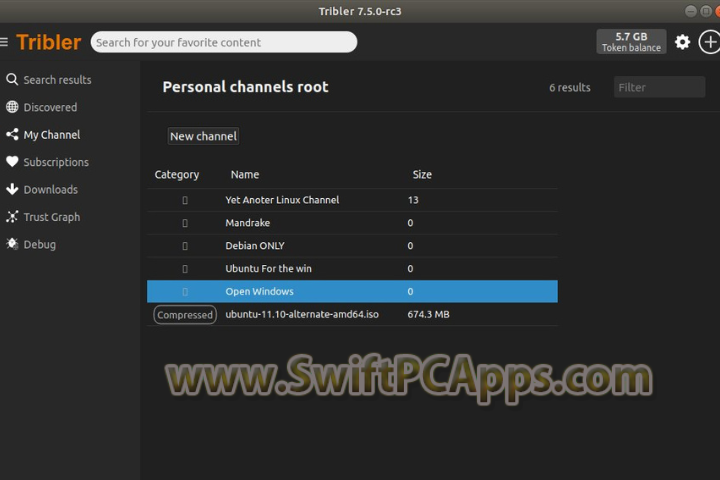Open the hamburger menu beside Tribler logo

click(4, 42)
